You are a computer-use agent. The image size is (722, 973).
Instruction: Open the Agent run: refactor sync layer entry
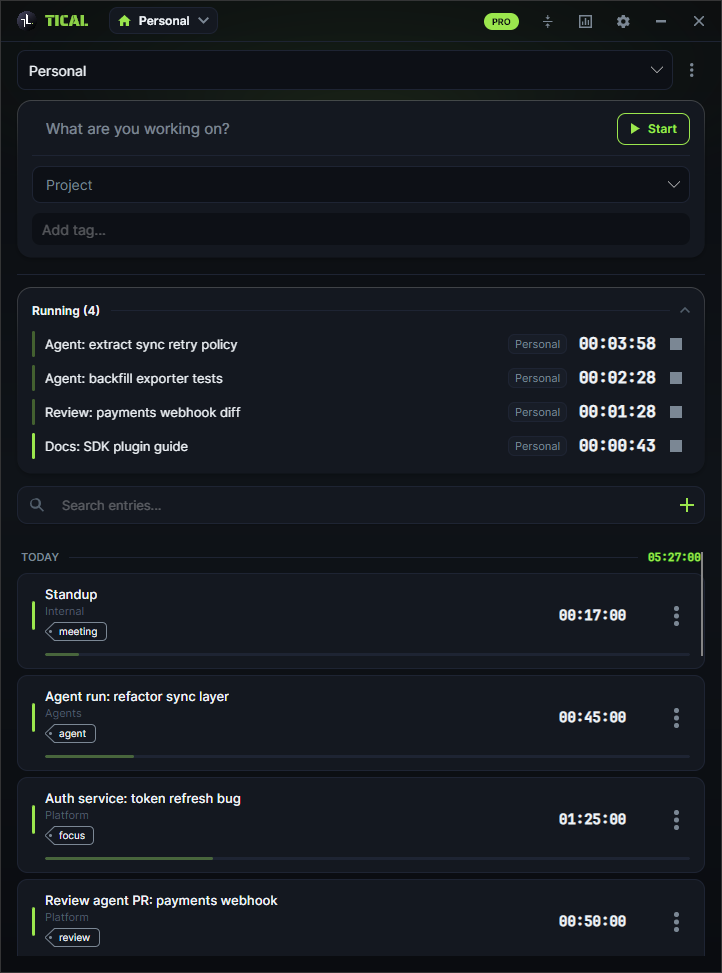point(361,723)
